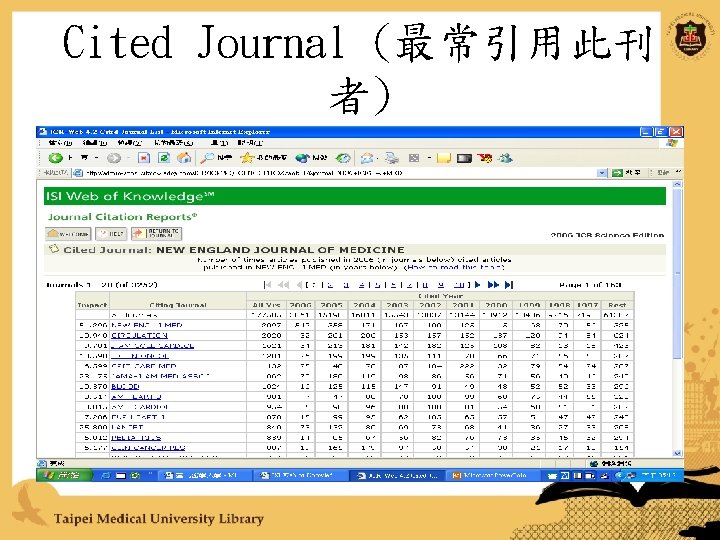Click the Forward arrow in the browser toolbar
This screenshot has width=720, height=540.
coord(114,158)
